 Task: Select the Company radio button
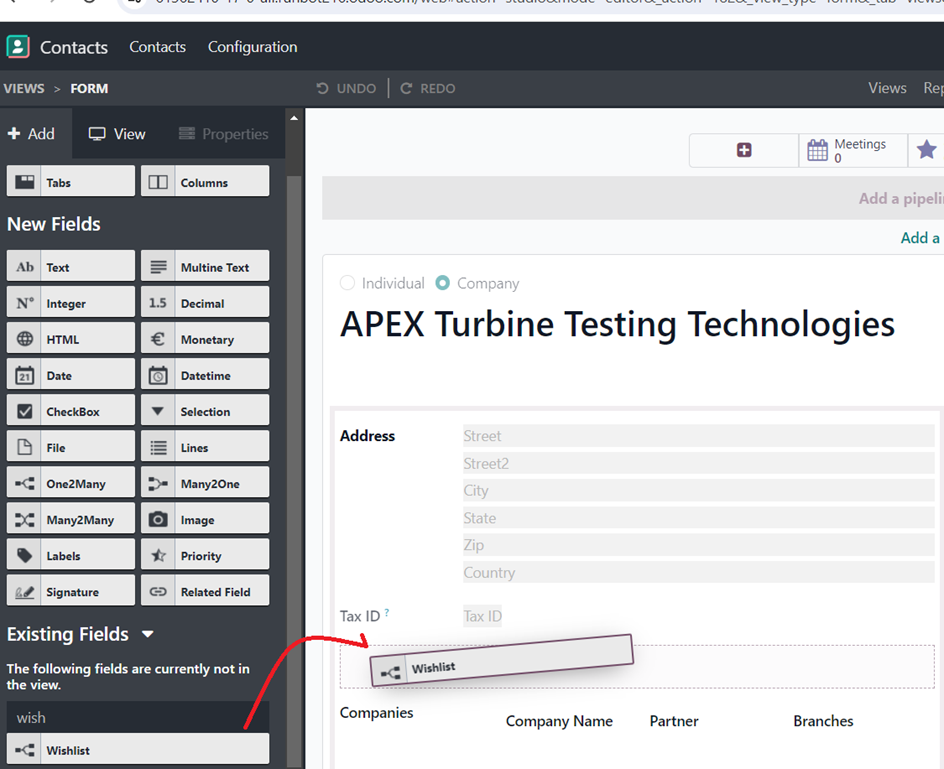tap(442, 282)
